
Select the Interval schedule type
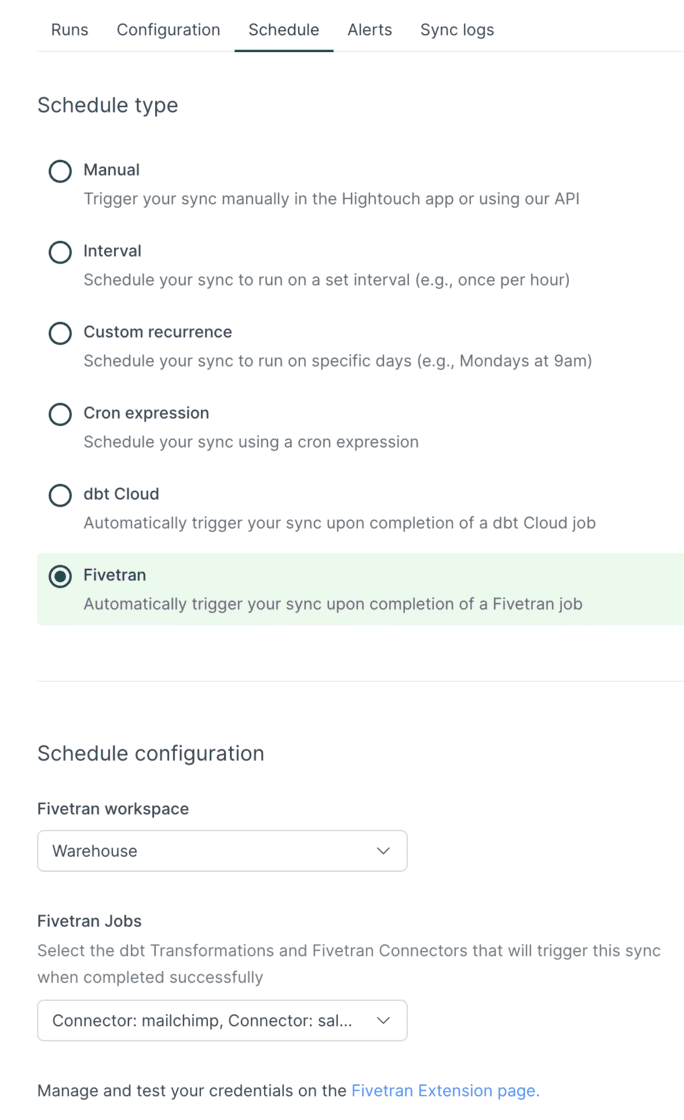pyautogui.click(x=59, y=252)
